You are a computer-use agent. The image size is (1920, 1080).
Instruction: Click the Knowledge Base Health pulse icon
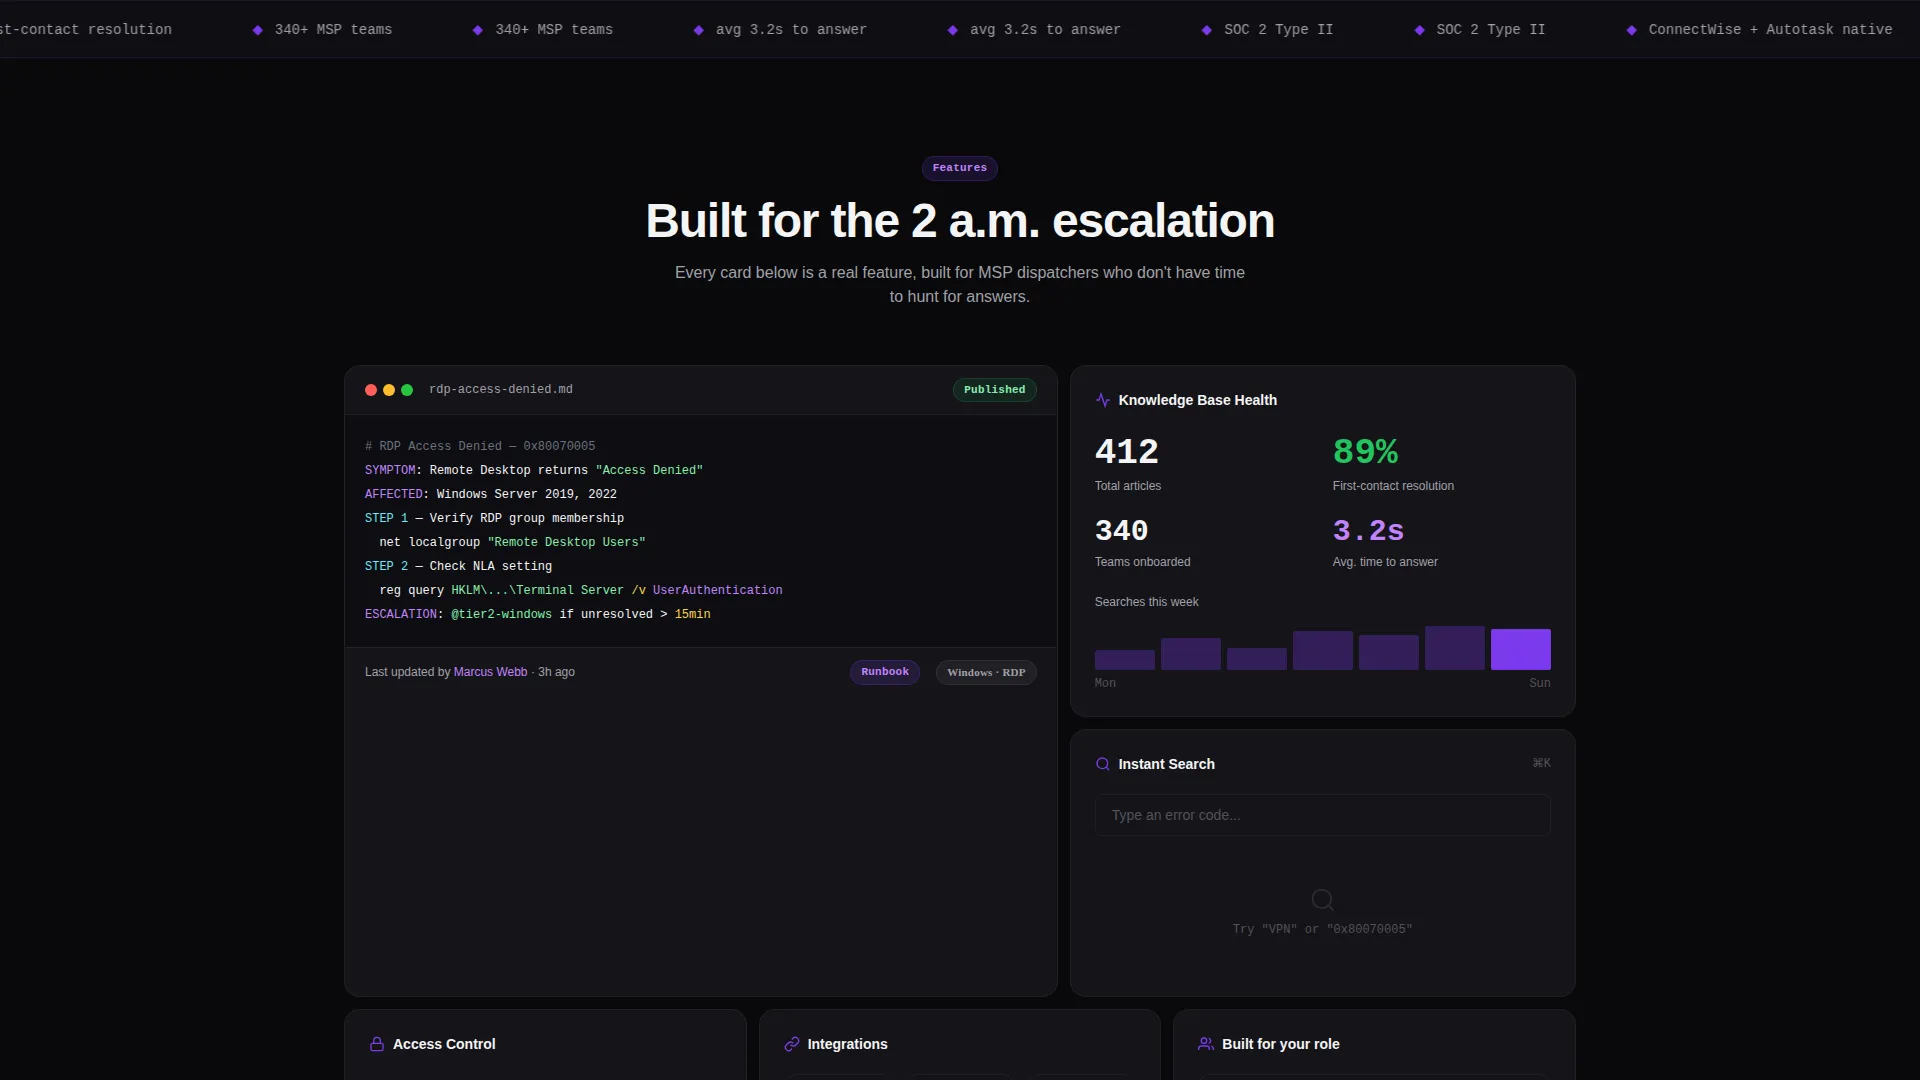[1103, 400]
